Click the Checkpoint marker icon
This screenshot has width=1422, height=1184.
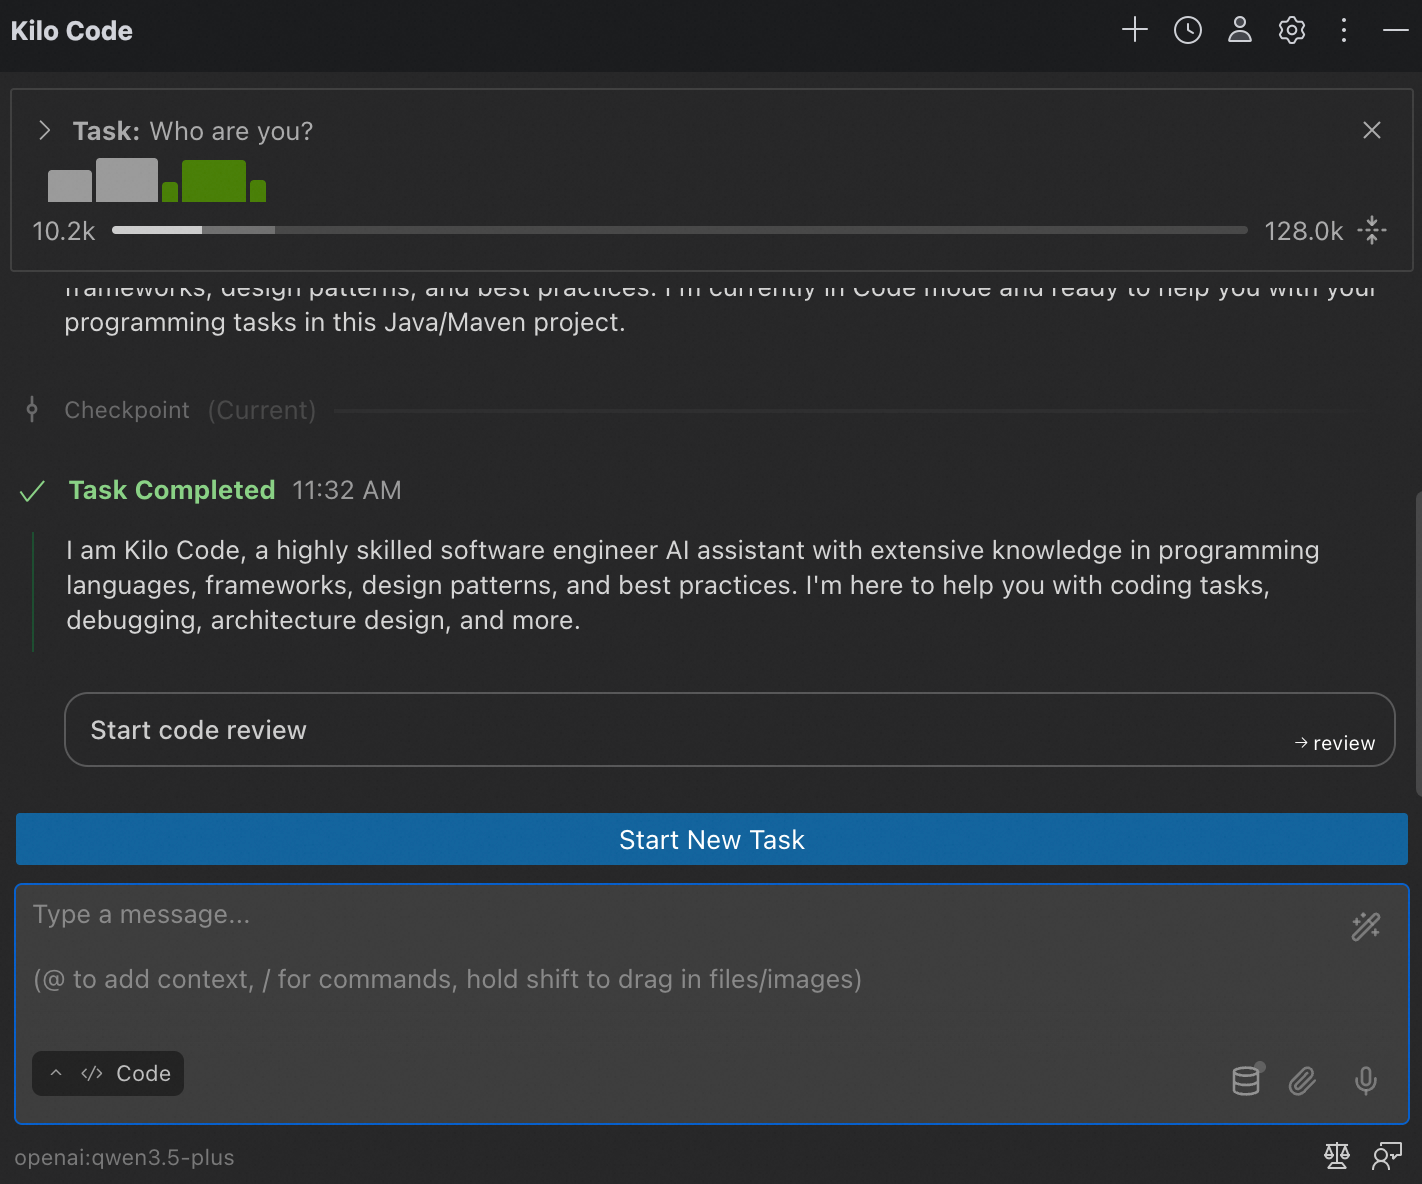(x=32, y=409)
